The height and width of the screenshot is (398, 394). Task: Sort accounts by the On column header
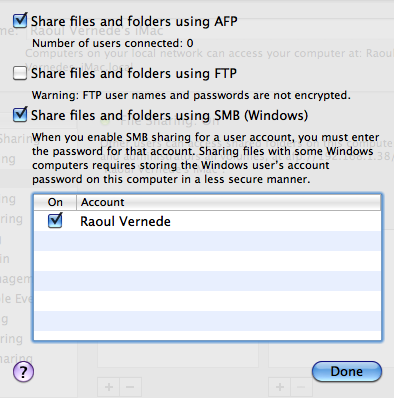click(55, 202)
